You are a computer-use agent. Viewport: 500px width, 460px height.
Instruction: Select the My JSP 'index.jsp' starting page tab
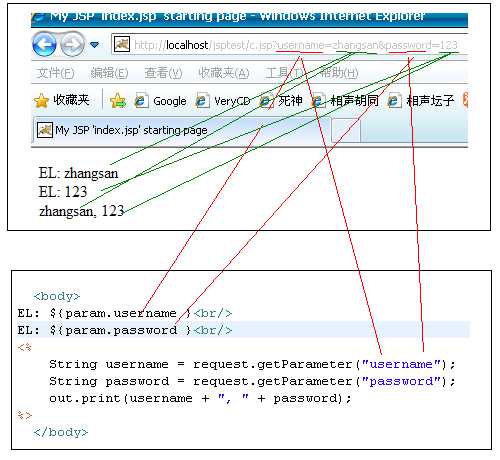tap(182, 130)
